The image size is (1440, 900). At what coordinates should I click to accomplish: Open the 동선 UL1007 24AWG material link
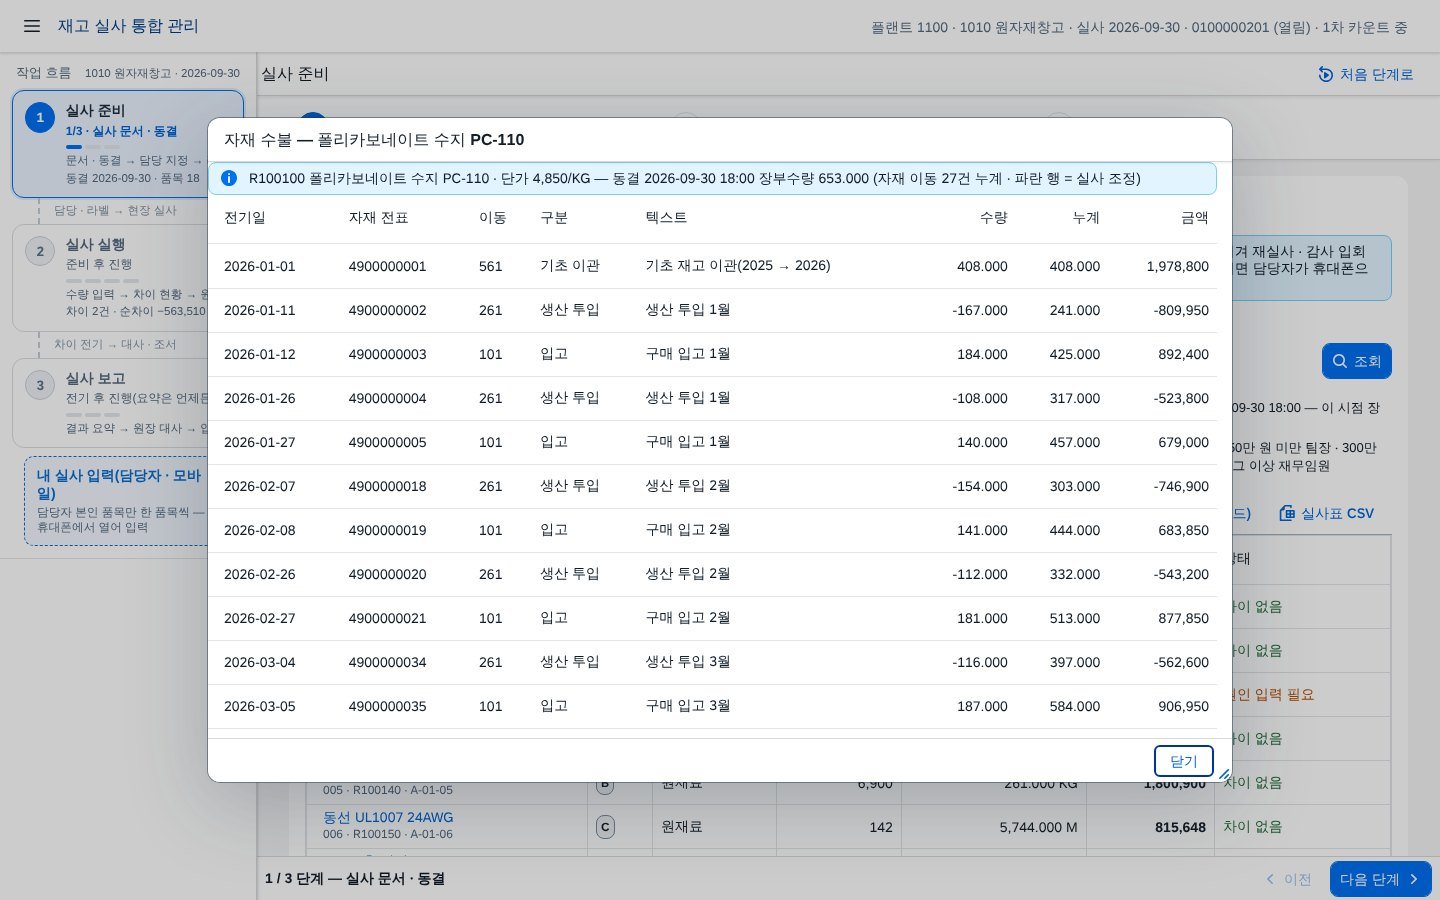point(388,817)
